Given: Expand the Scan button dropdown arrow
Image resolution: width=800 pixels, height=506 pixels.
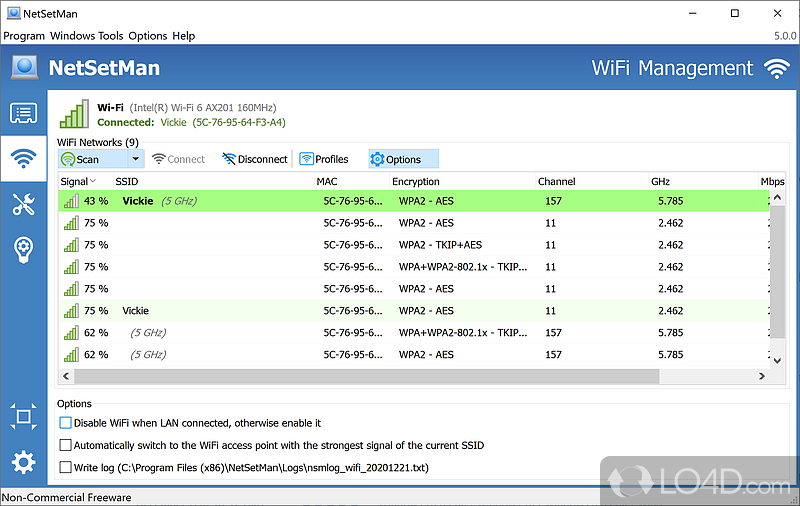Looking at the screenshot, I should click(x=136, y=159).
